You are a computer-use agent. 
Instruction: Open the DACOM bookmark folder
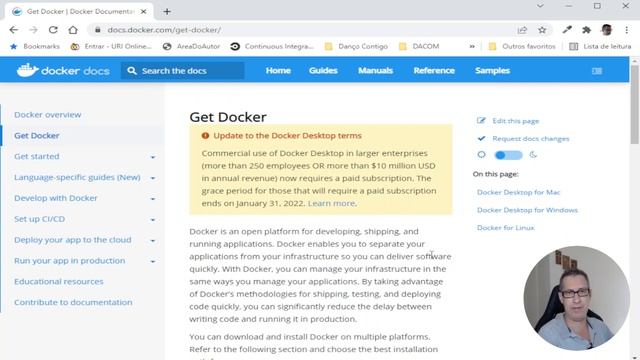click(x=419, y=47)
